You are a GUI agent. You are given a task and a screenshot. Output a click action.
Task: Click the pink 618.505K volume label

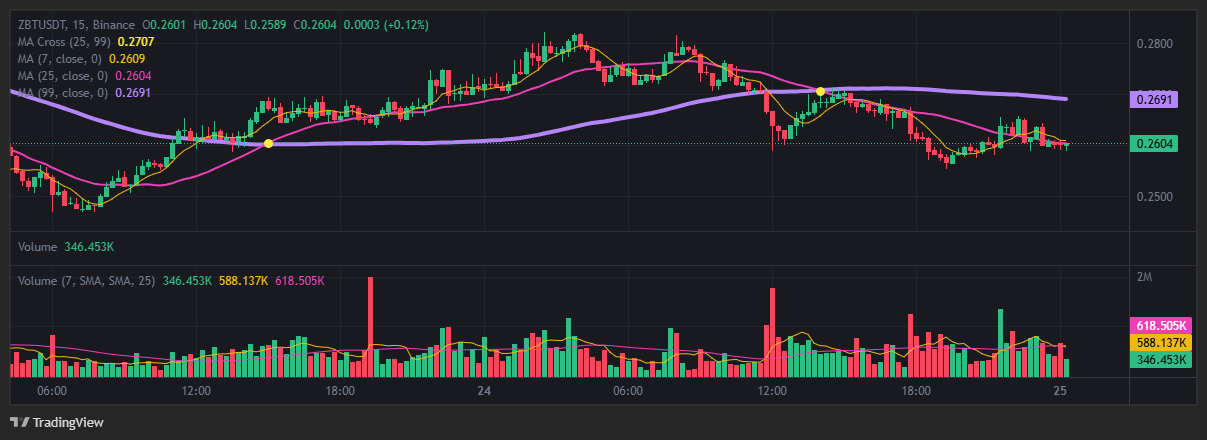(x=1160, y=326)
